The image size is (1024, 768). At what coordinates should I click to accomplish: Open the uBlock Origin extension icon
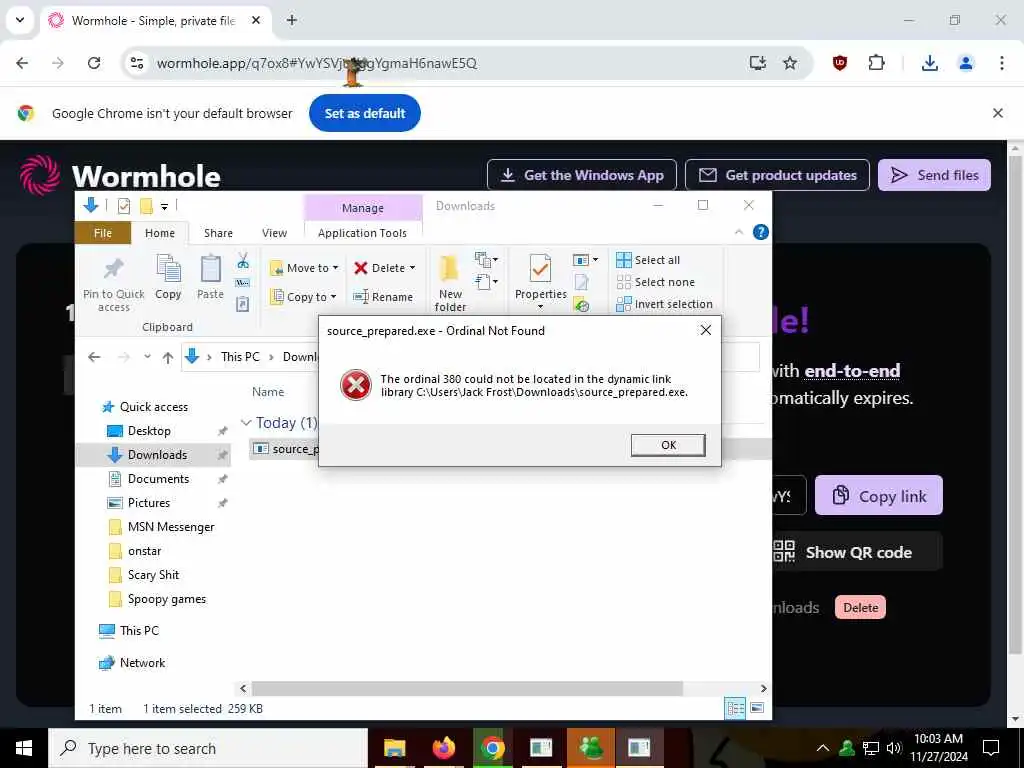tap(840, 63)
